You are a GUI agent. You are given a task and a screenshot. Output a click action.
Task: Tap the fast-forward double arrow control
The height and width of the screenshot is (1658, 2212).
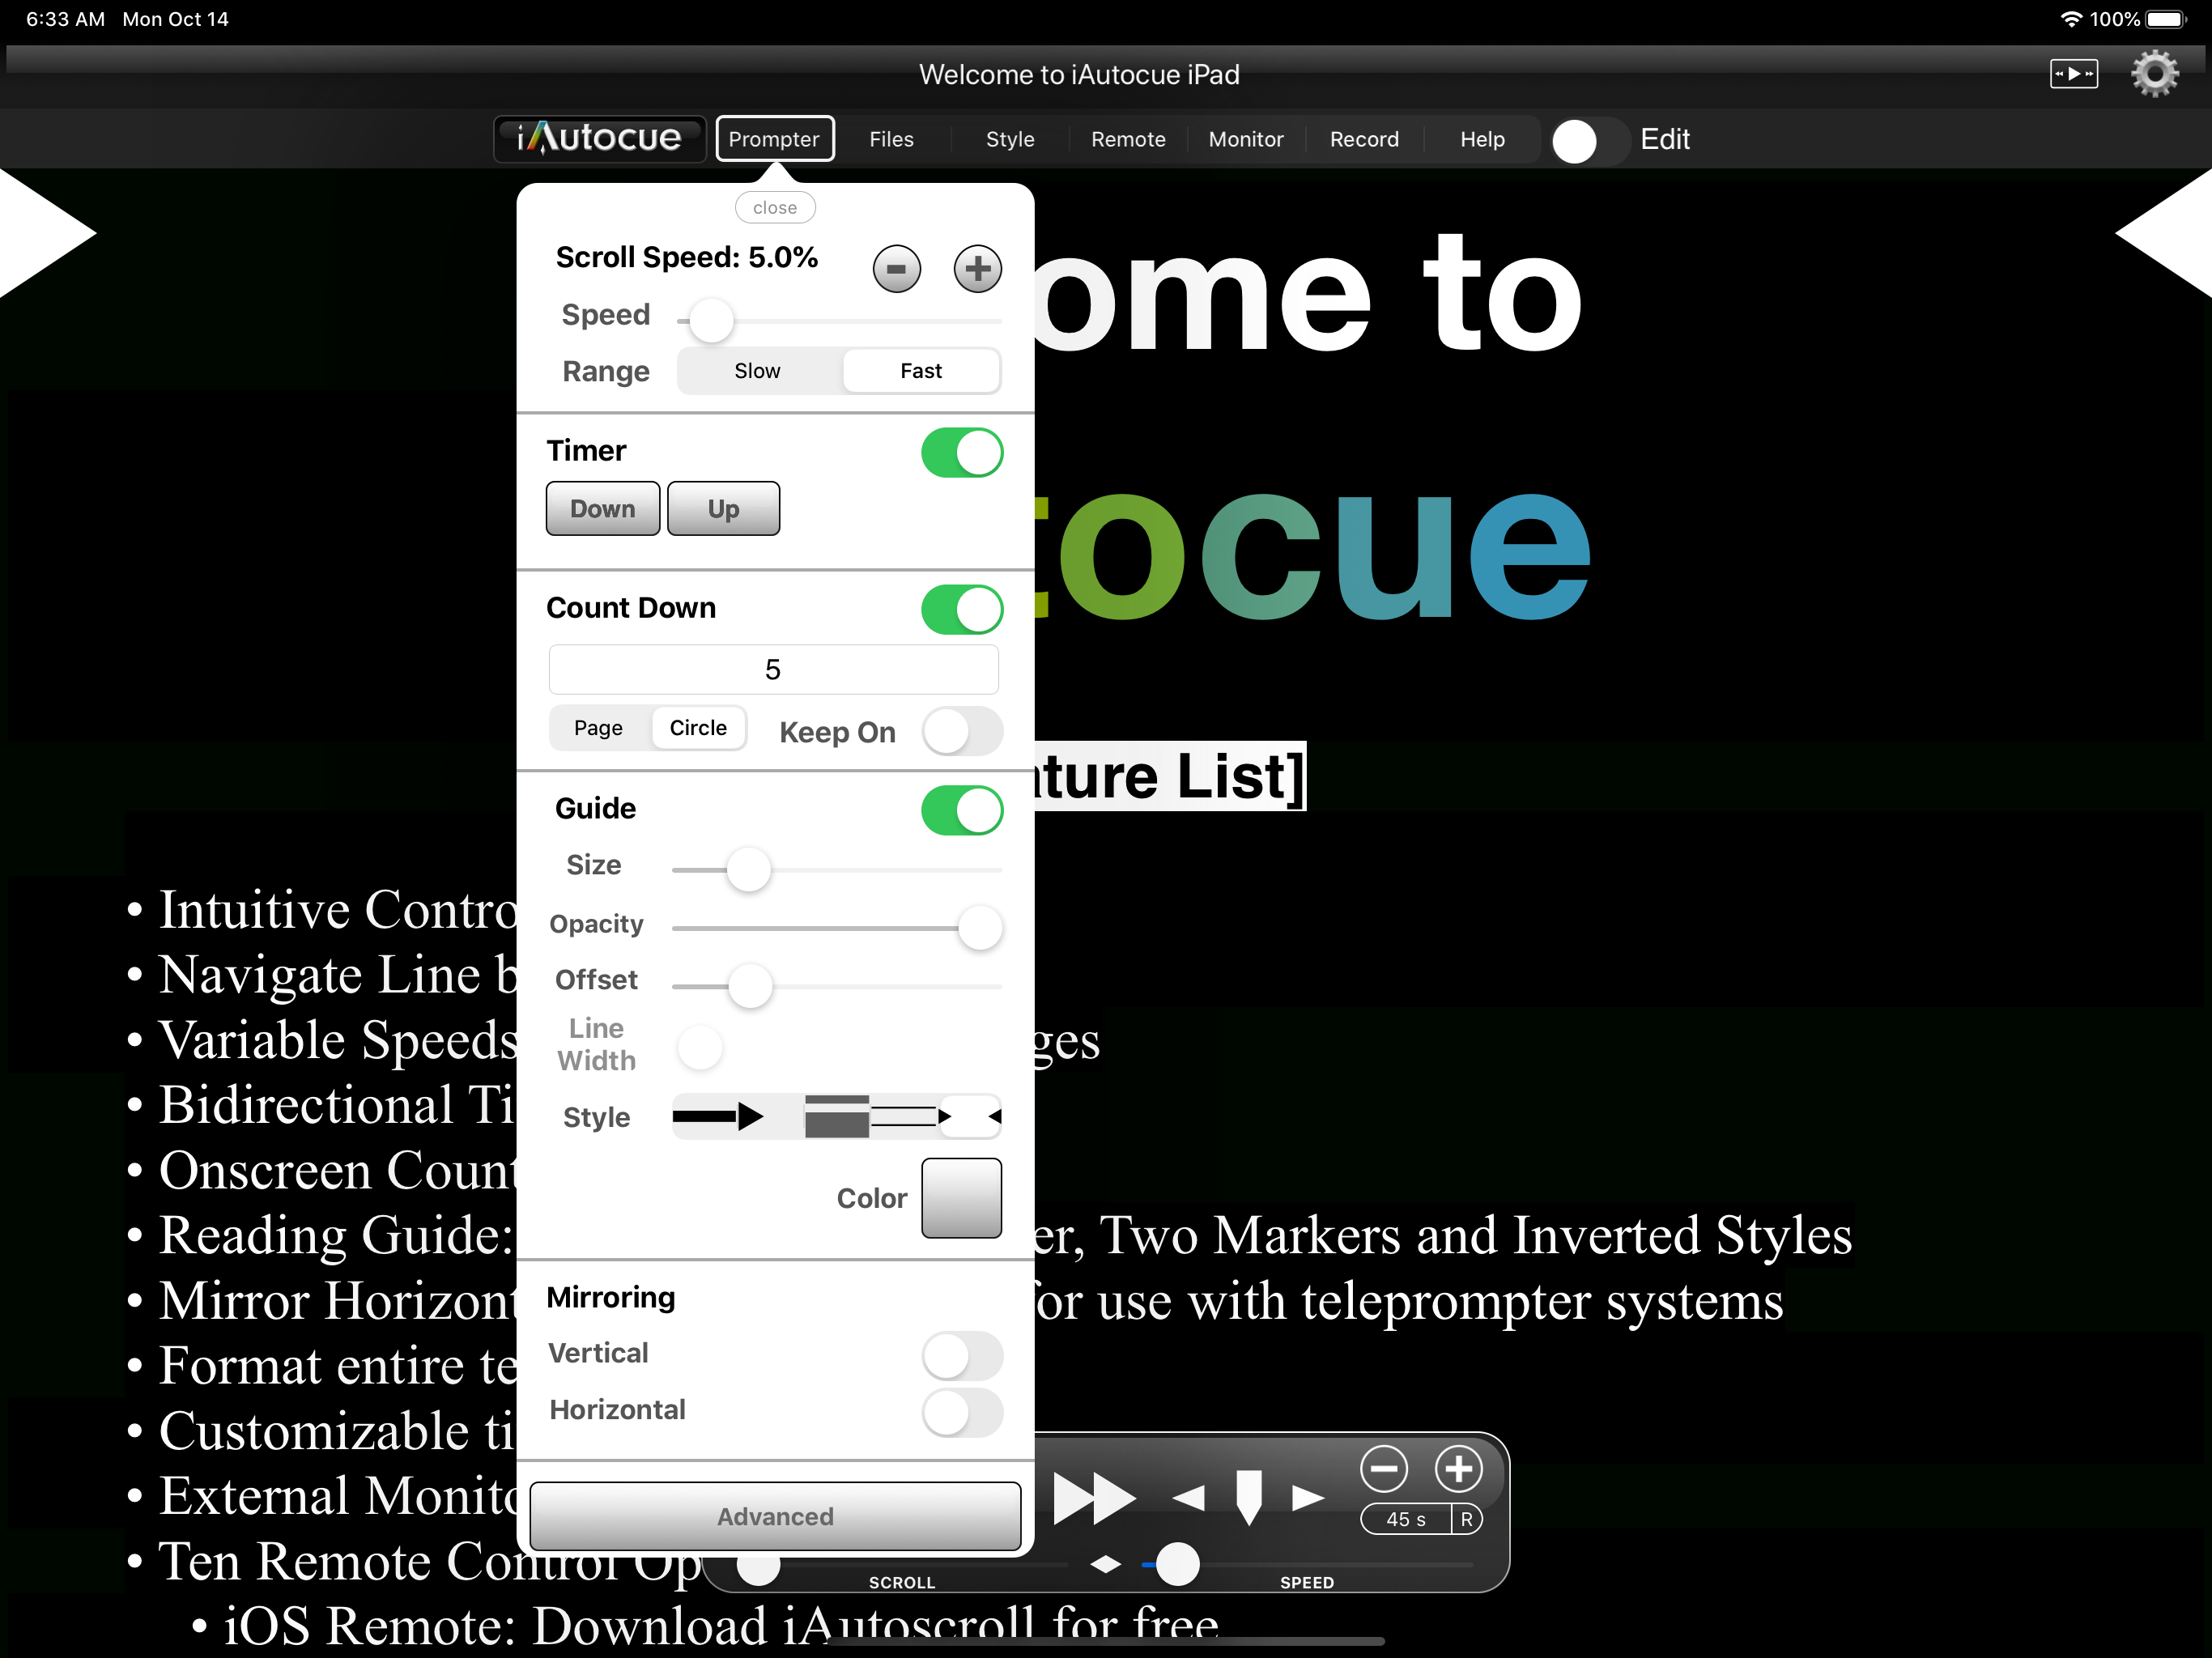1094,1497
